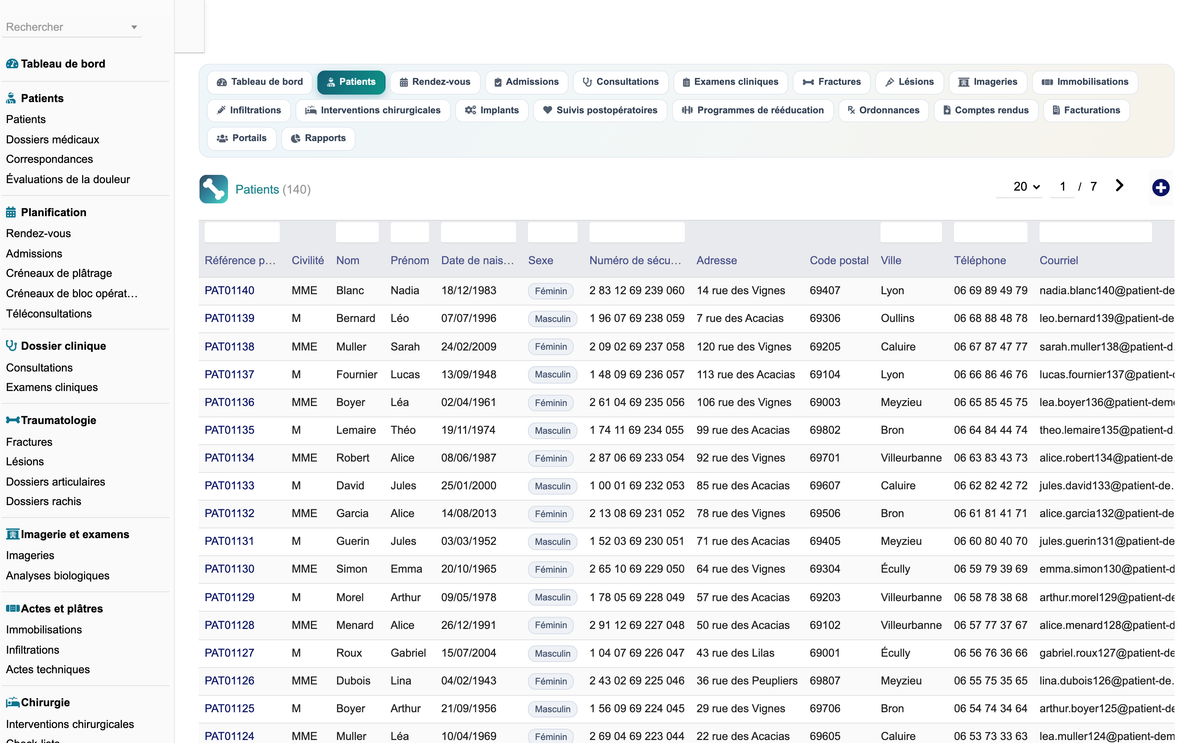Viewport: 1200px width, 743px height.
Task: Click the current page number field
Action: [x=1063, y=186]
